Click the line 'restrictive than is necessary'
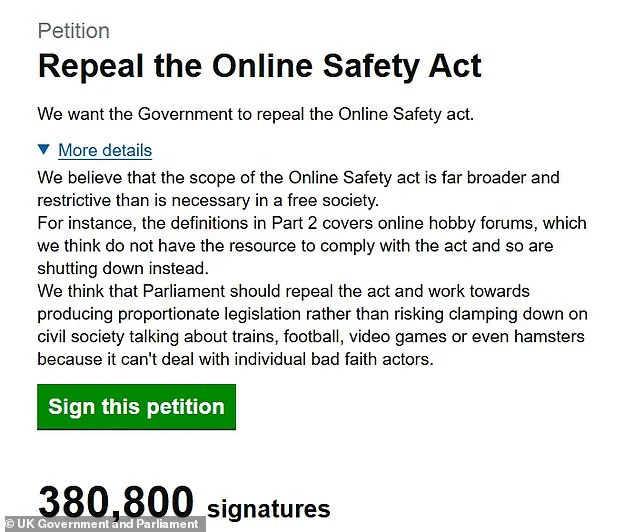Viewport: 634px width, 532px height. pyautogui.click(x=199, y=200)
